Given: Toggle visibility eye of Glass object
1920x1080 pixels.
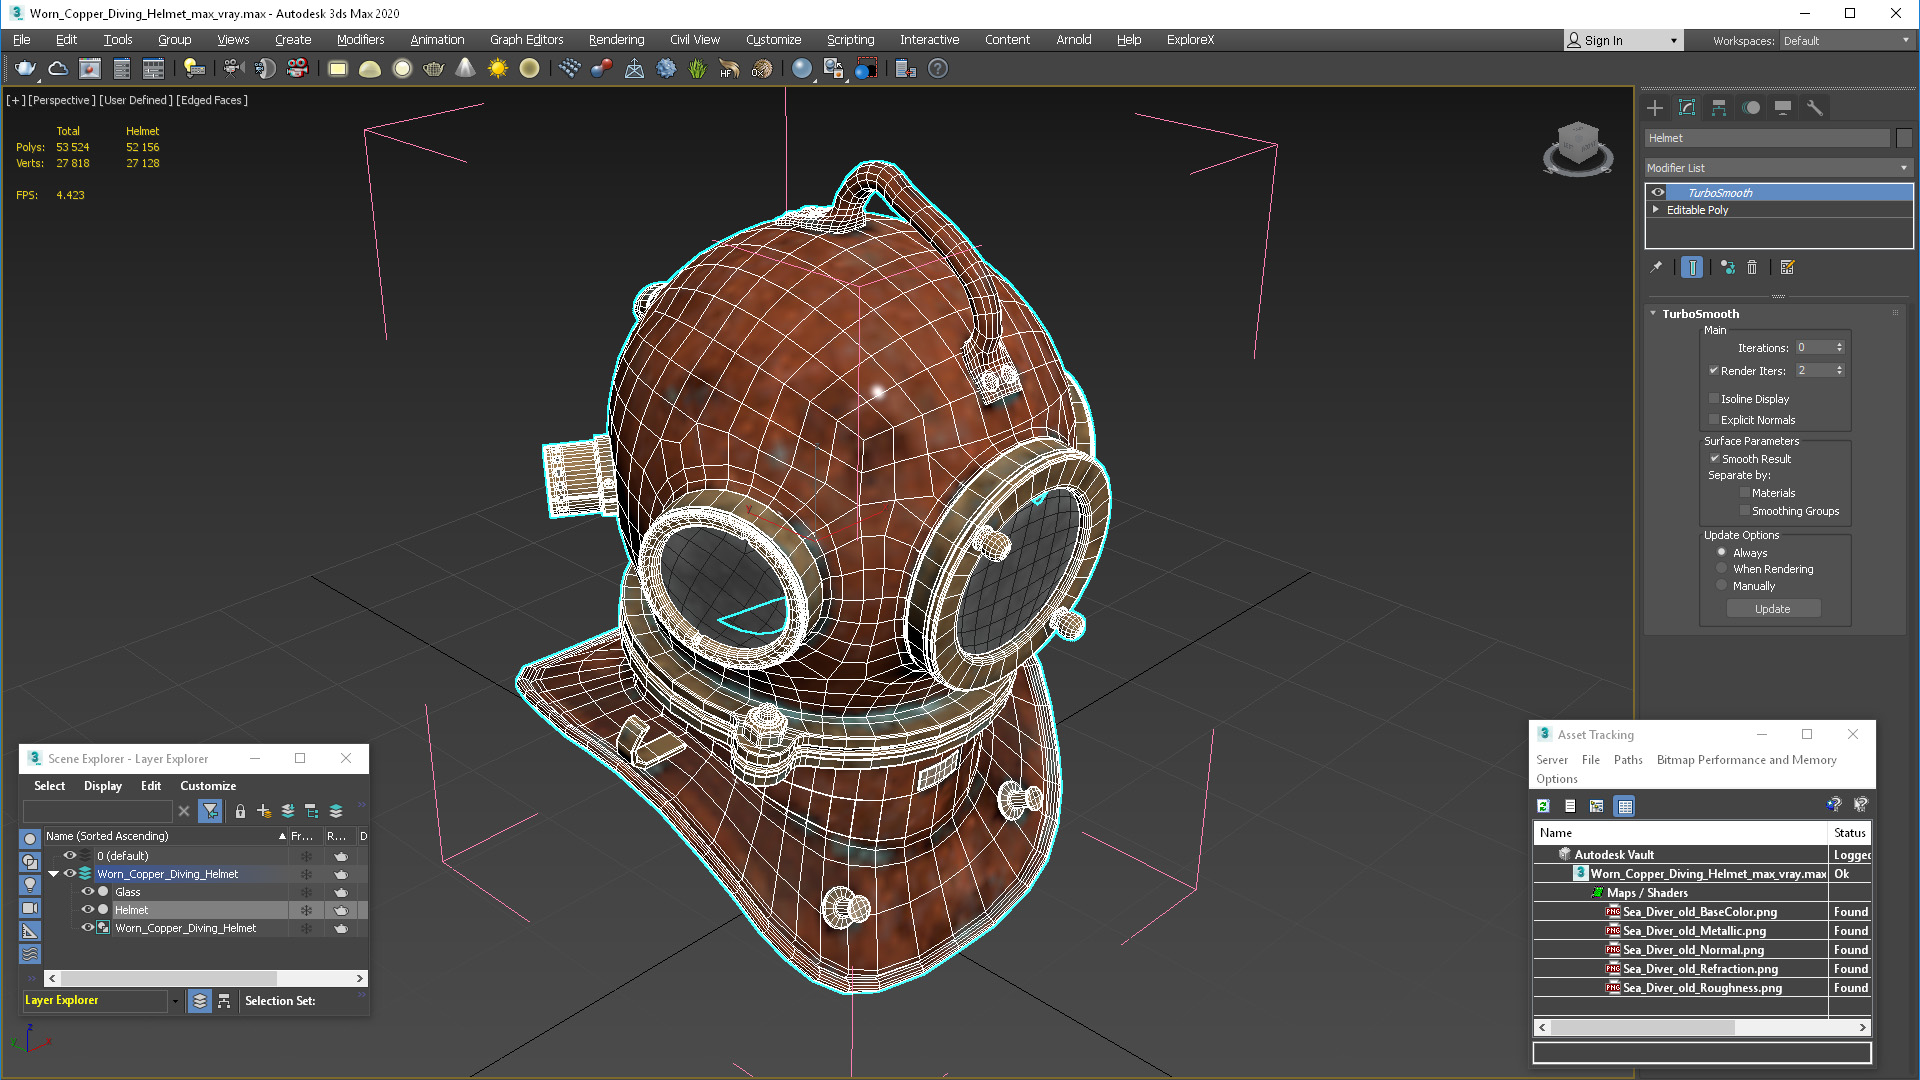Looking at the screenshot, I should pyautogui.click(x=88, y=892).
